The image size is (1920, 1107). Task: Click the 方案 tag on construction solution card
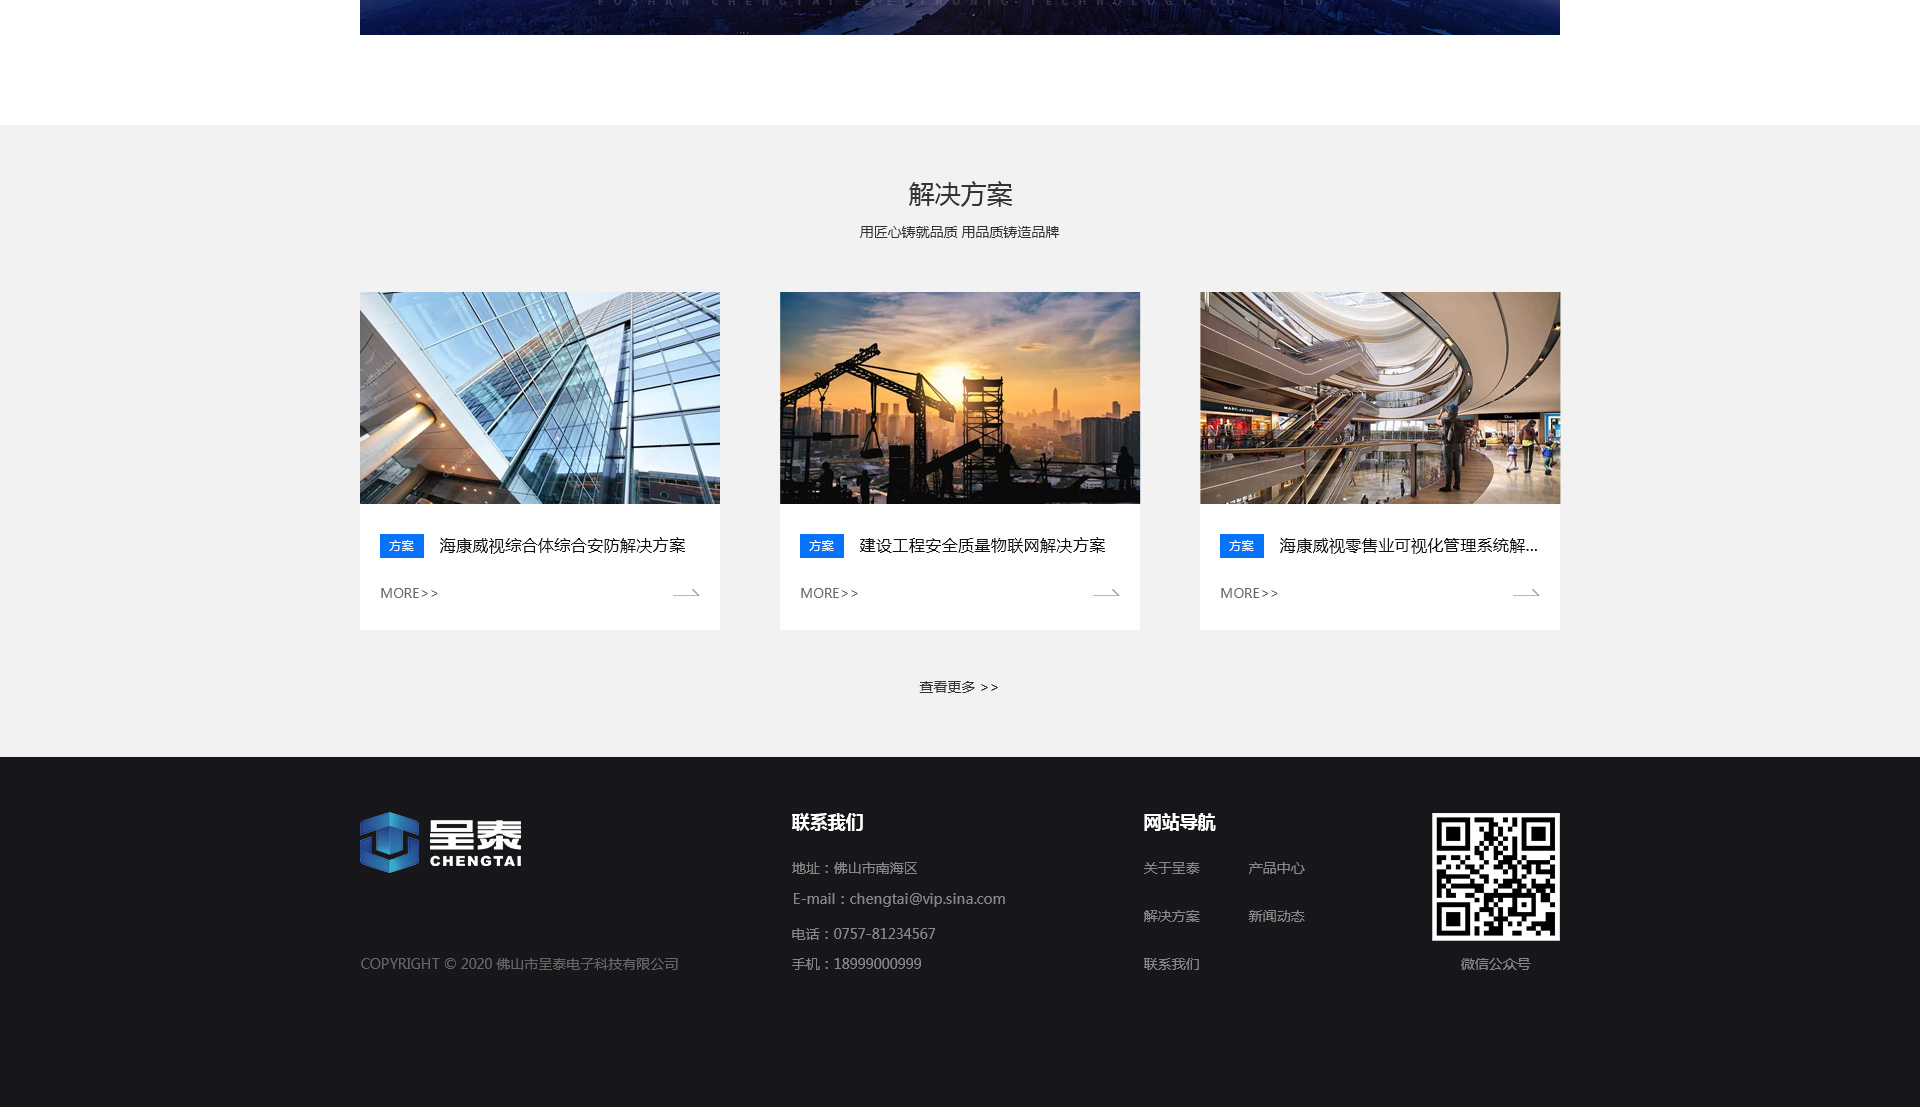pos(822,546)
